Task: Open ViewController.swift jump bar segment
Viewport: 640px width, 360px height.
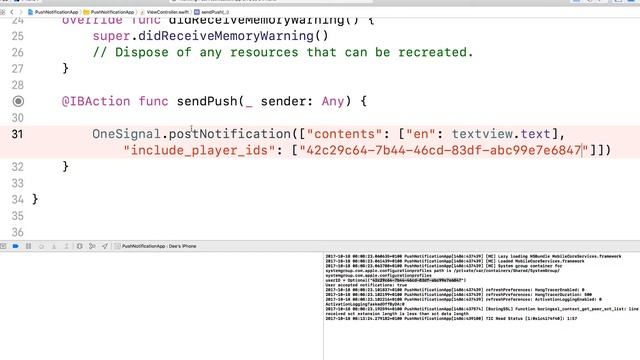Action: click(165, 12)
